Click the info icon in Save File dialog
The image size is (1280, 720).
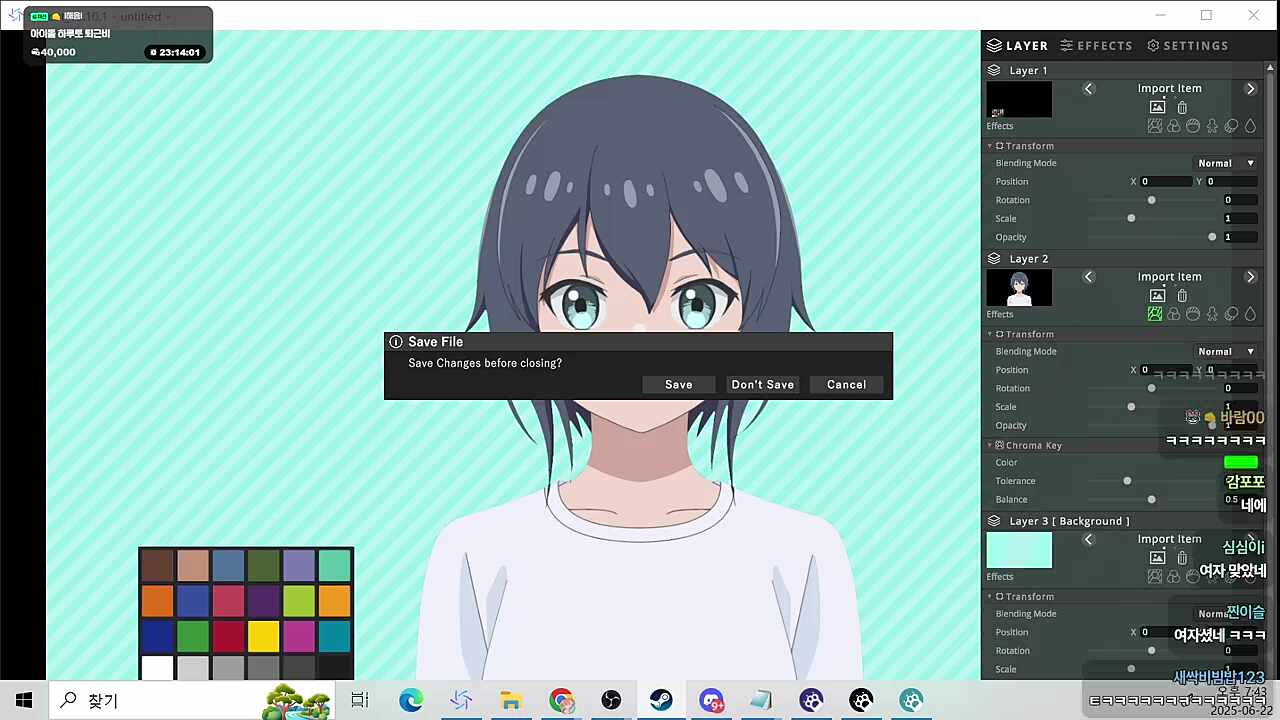[396, 342]
